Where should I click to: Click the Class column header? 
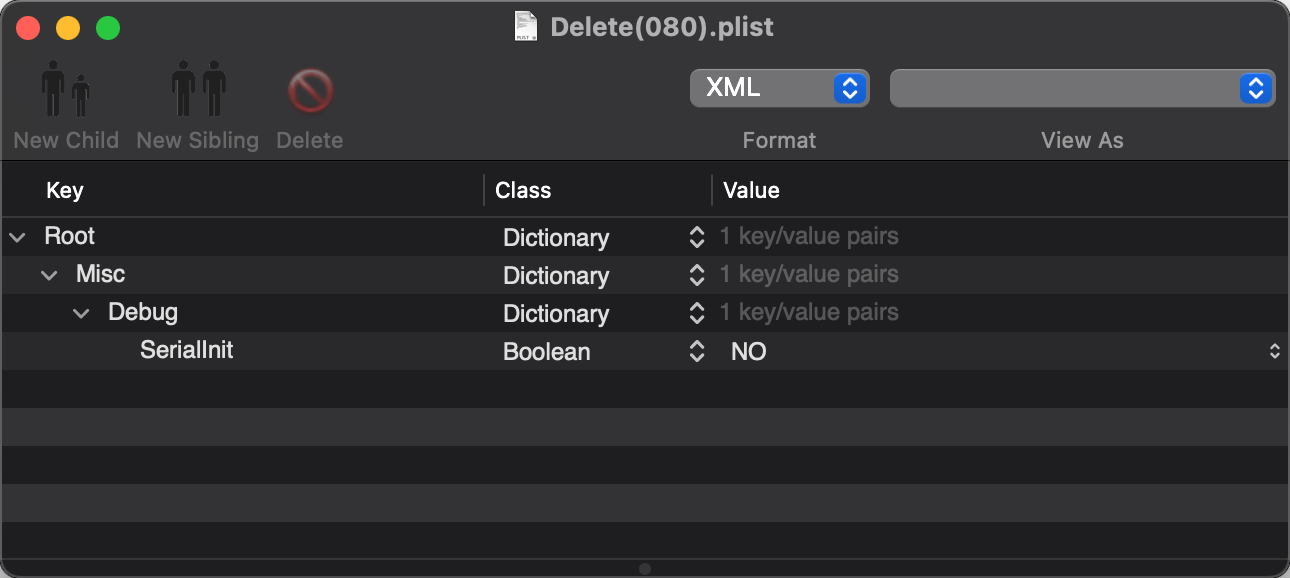tap(523, 190)
